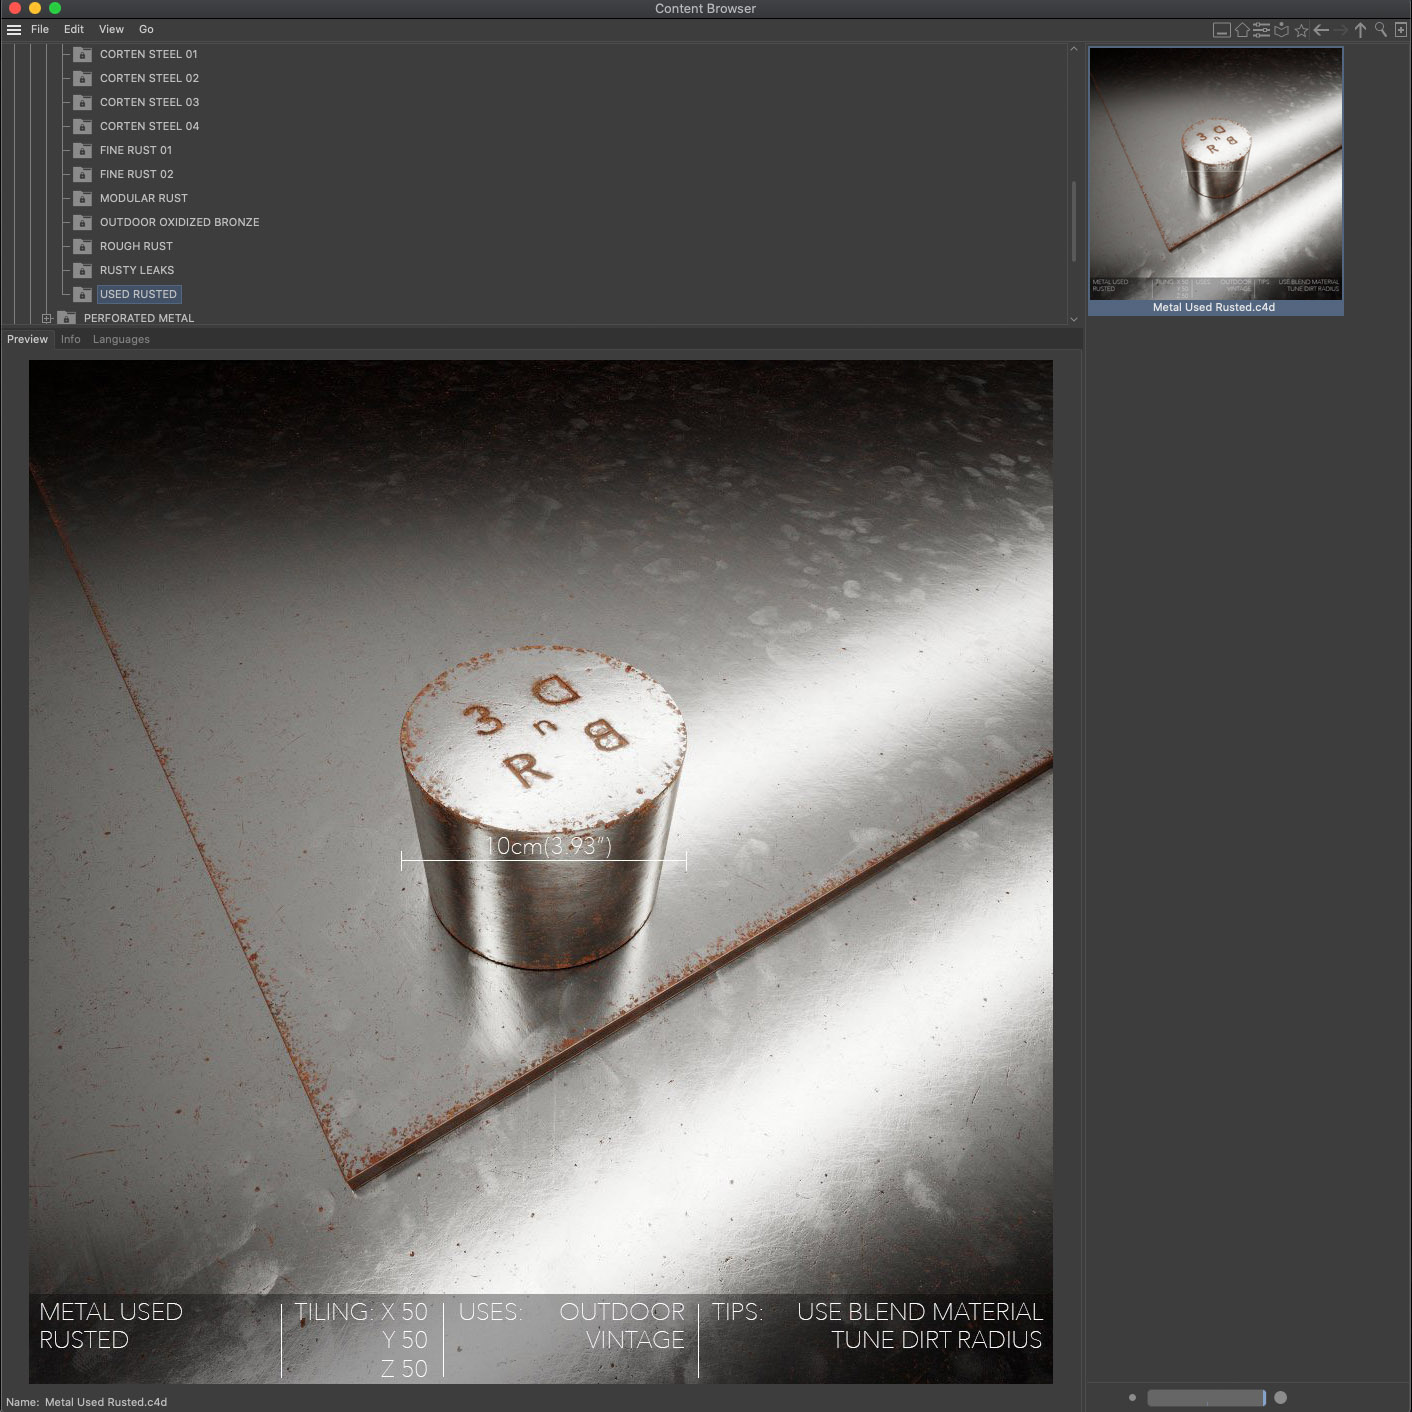Open the filter sliders icon

(x=1262, y=30)
